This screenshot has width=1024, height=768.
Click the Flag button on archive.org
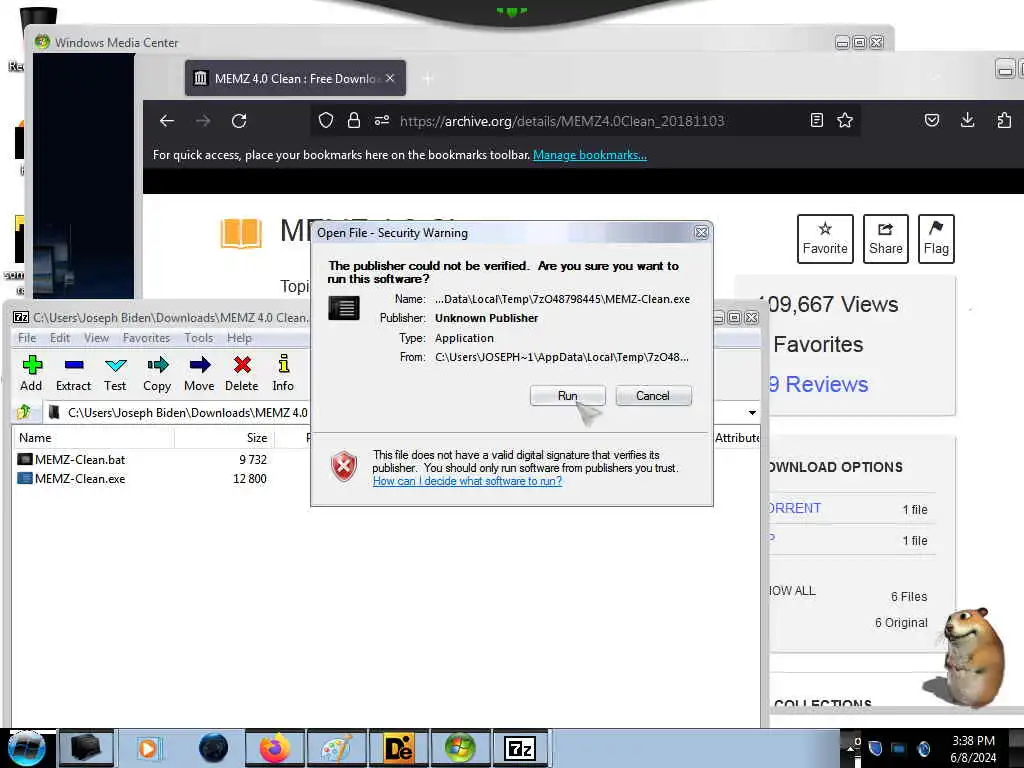coord(936,239)
